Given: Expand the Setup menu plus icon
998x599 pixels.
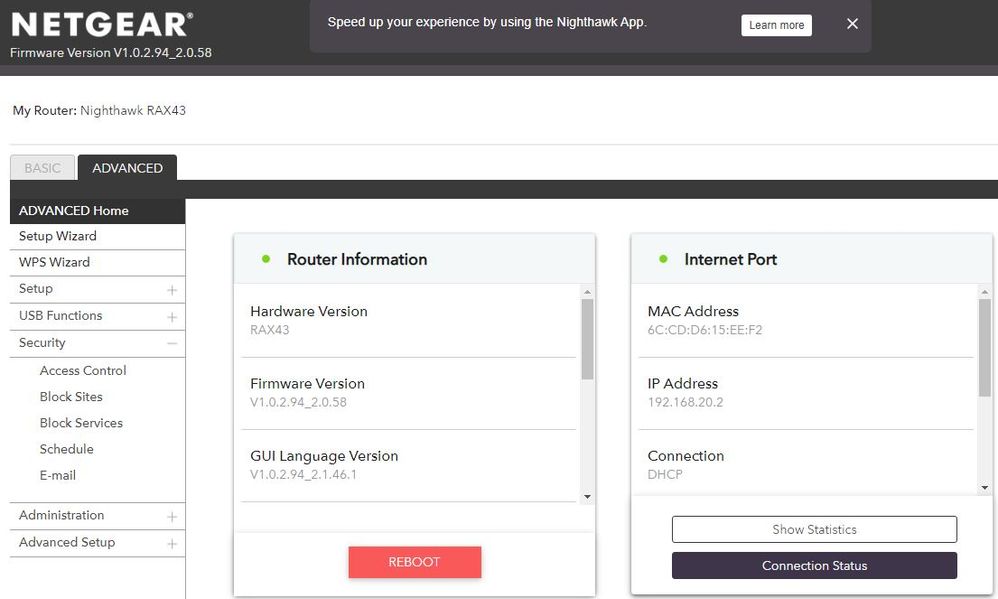Looking at the screenshot, I should coord(172,290).
